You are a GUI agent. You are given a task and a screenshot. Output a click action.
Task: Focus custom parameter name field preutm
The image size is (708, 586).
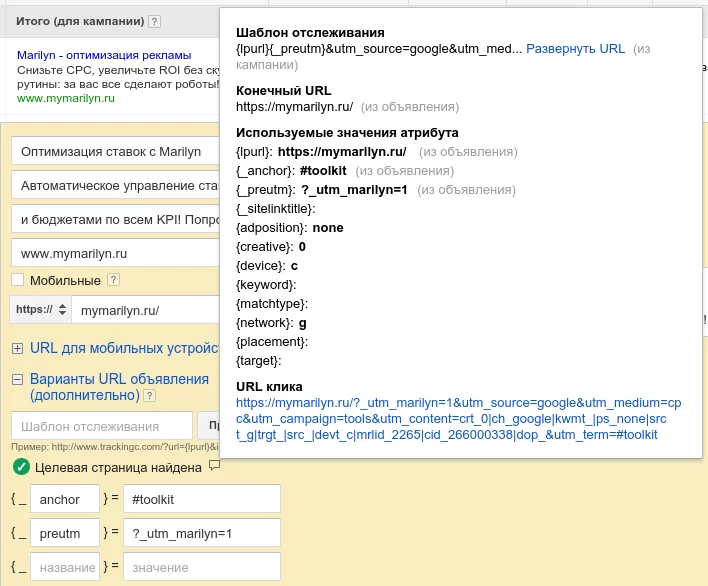pyautogui.click(x=65, y=533)
